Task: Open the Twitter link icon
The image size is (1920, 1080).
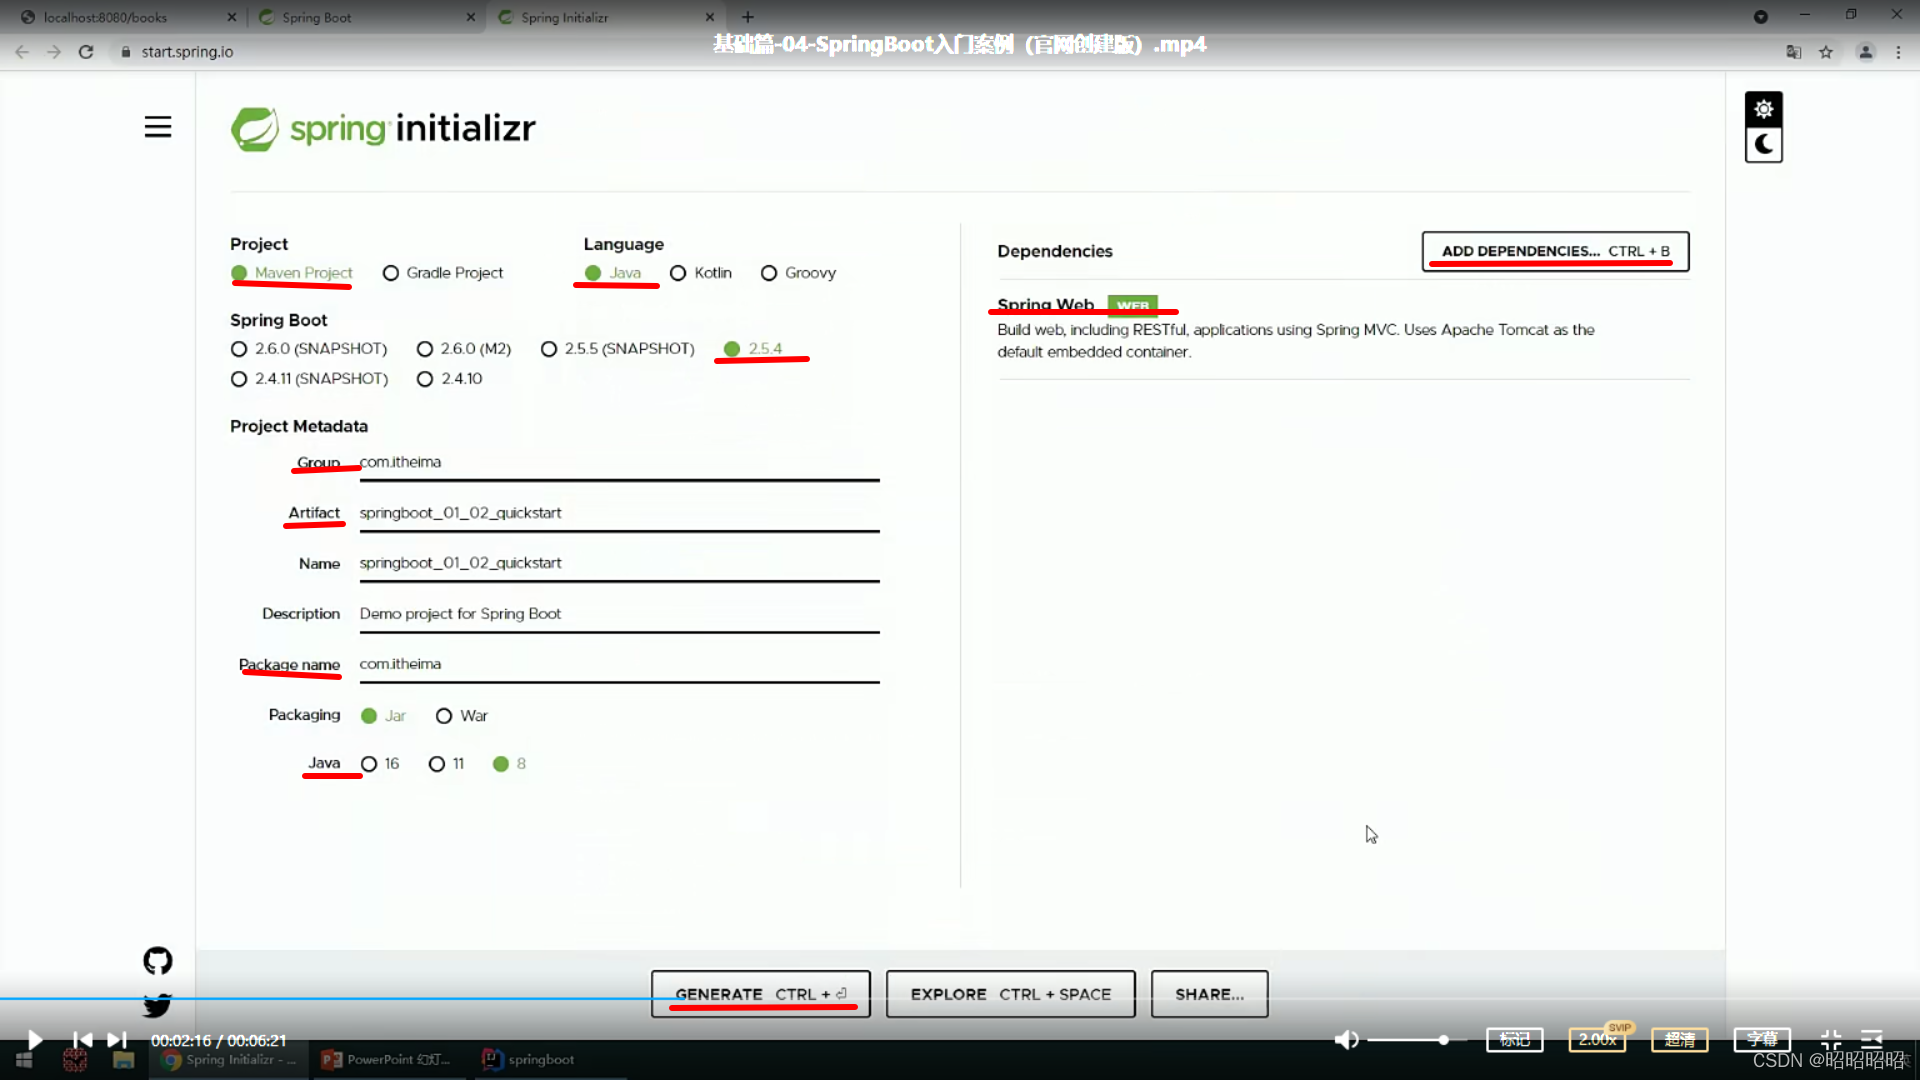Action: pyautogui.click(x=158, y=1005)
